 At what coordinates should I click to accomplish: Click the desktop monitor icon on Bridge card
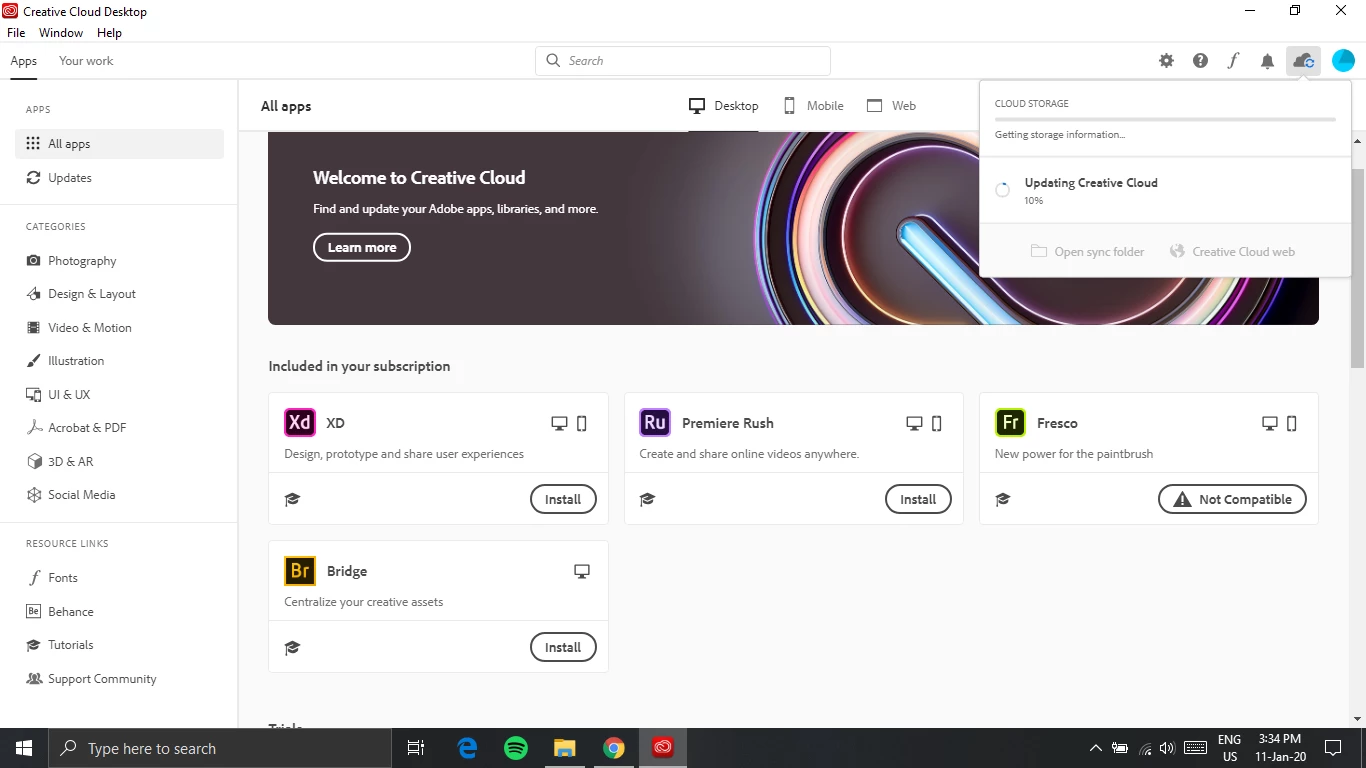[x=582, y=572]
